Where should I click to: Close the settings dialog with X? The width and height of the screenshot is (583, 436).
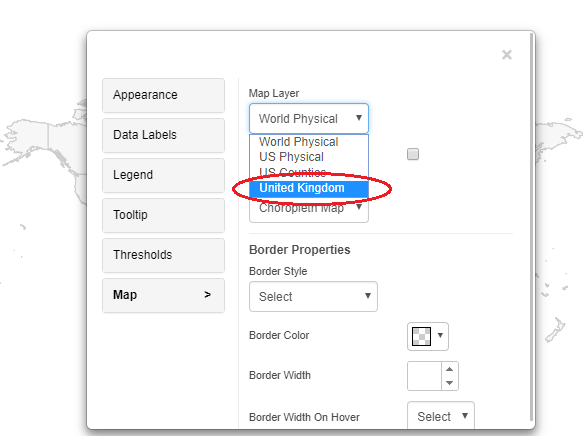coord(506,55)
